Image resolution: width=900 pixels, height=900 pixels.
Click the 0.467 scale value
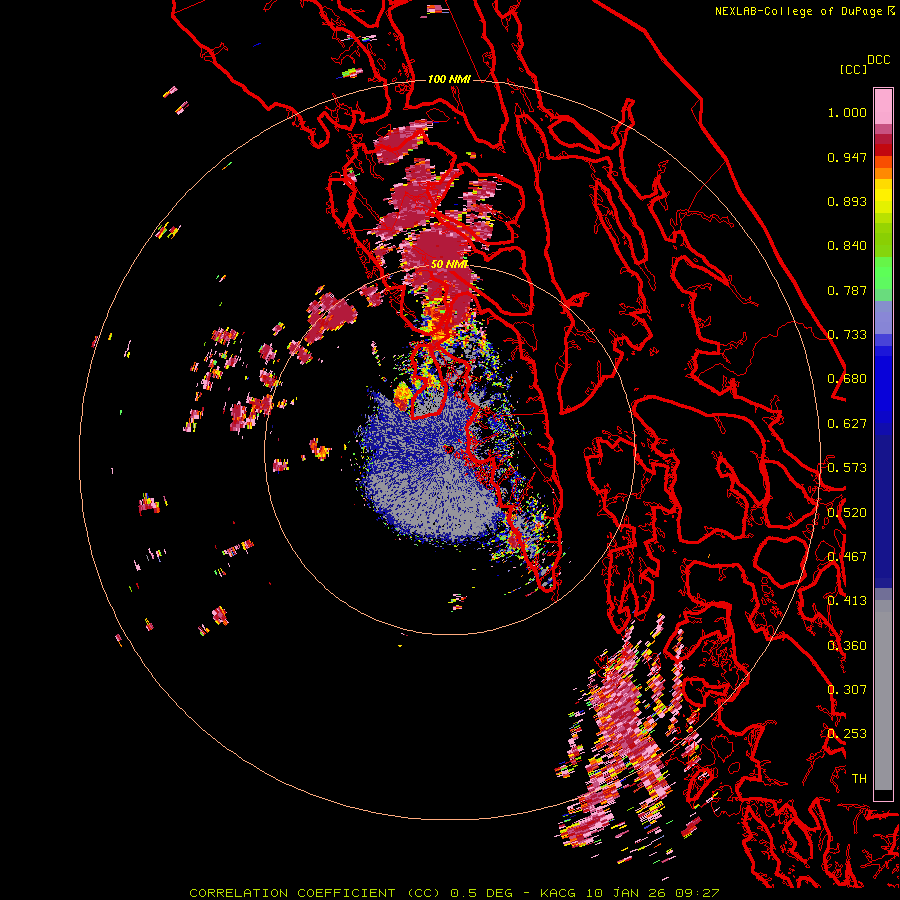[847, 557]
